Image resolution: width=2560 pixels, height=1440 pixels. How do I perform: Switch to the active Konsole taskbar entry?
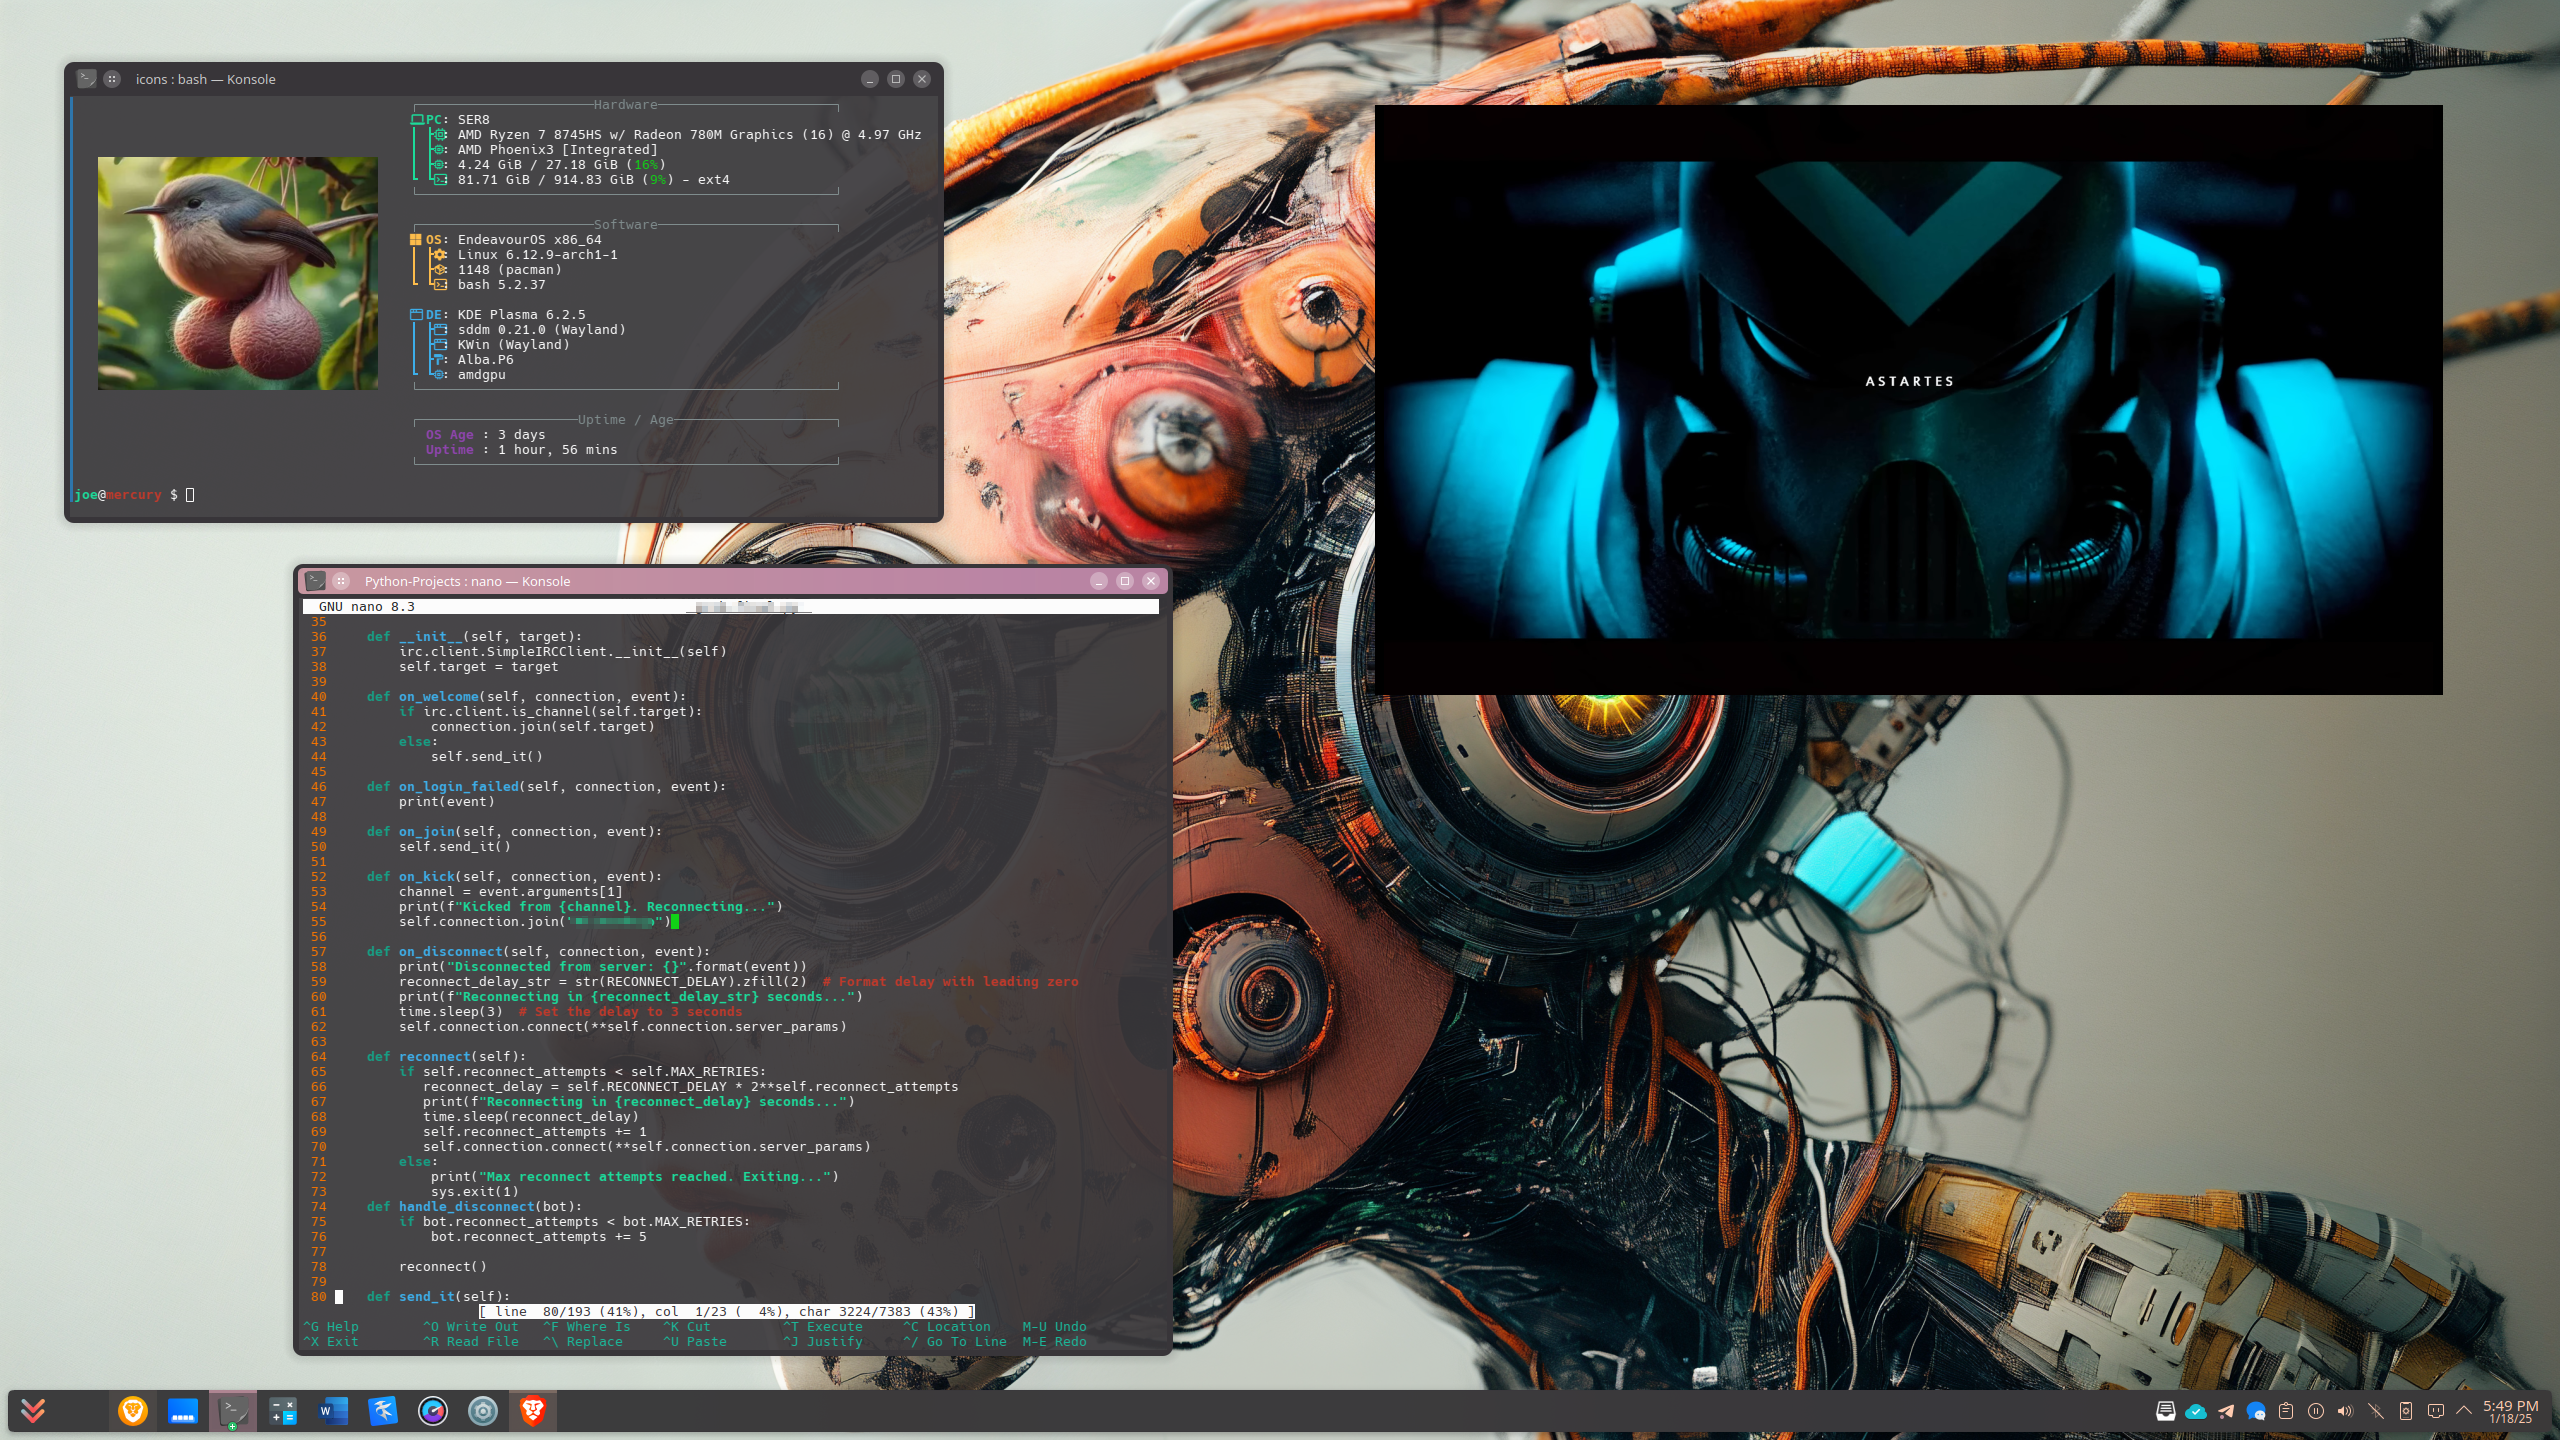pyautogui.click(x=233, y=1411)
